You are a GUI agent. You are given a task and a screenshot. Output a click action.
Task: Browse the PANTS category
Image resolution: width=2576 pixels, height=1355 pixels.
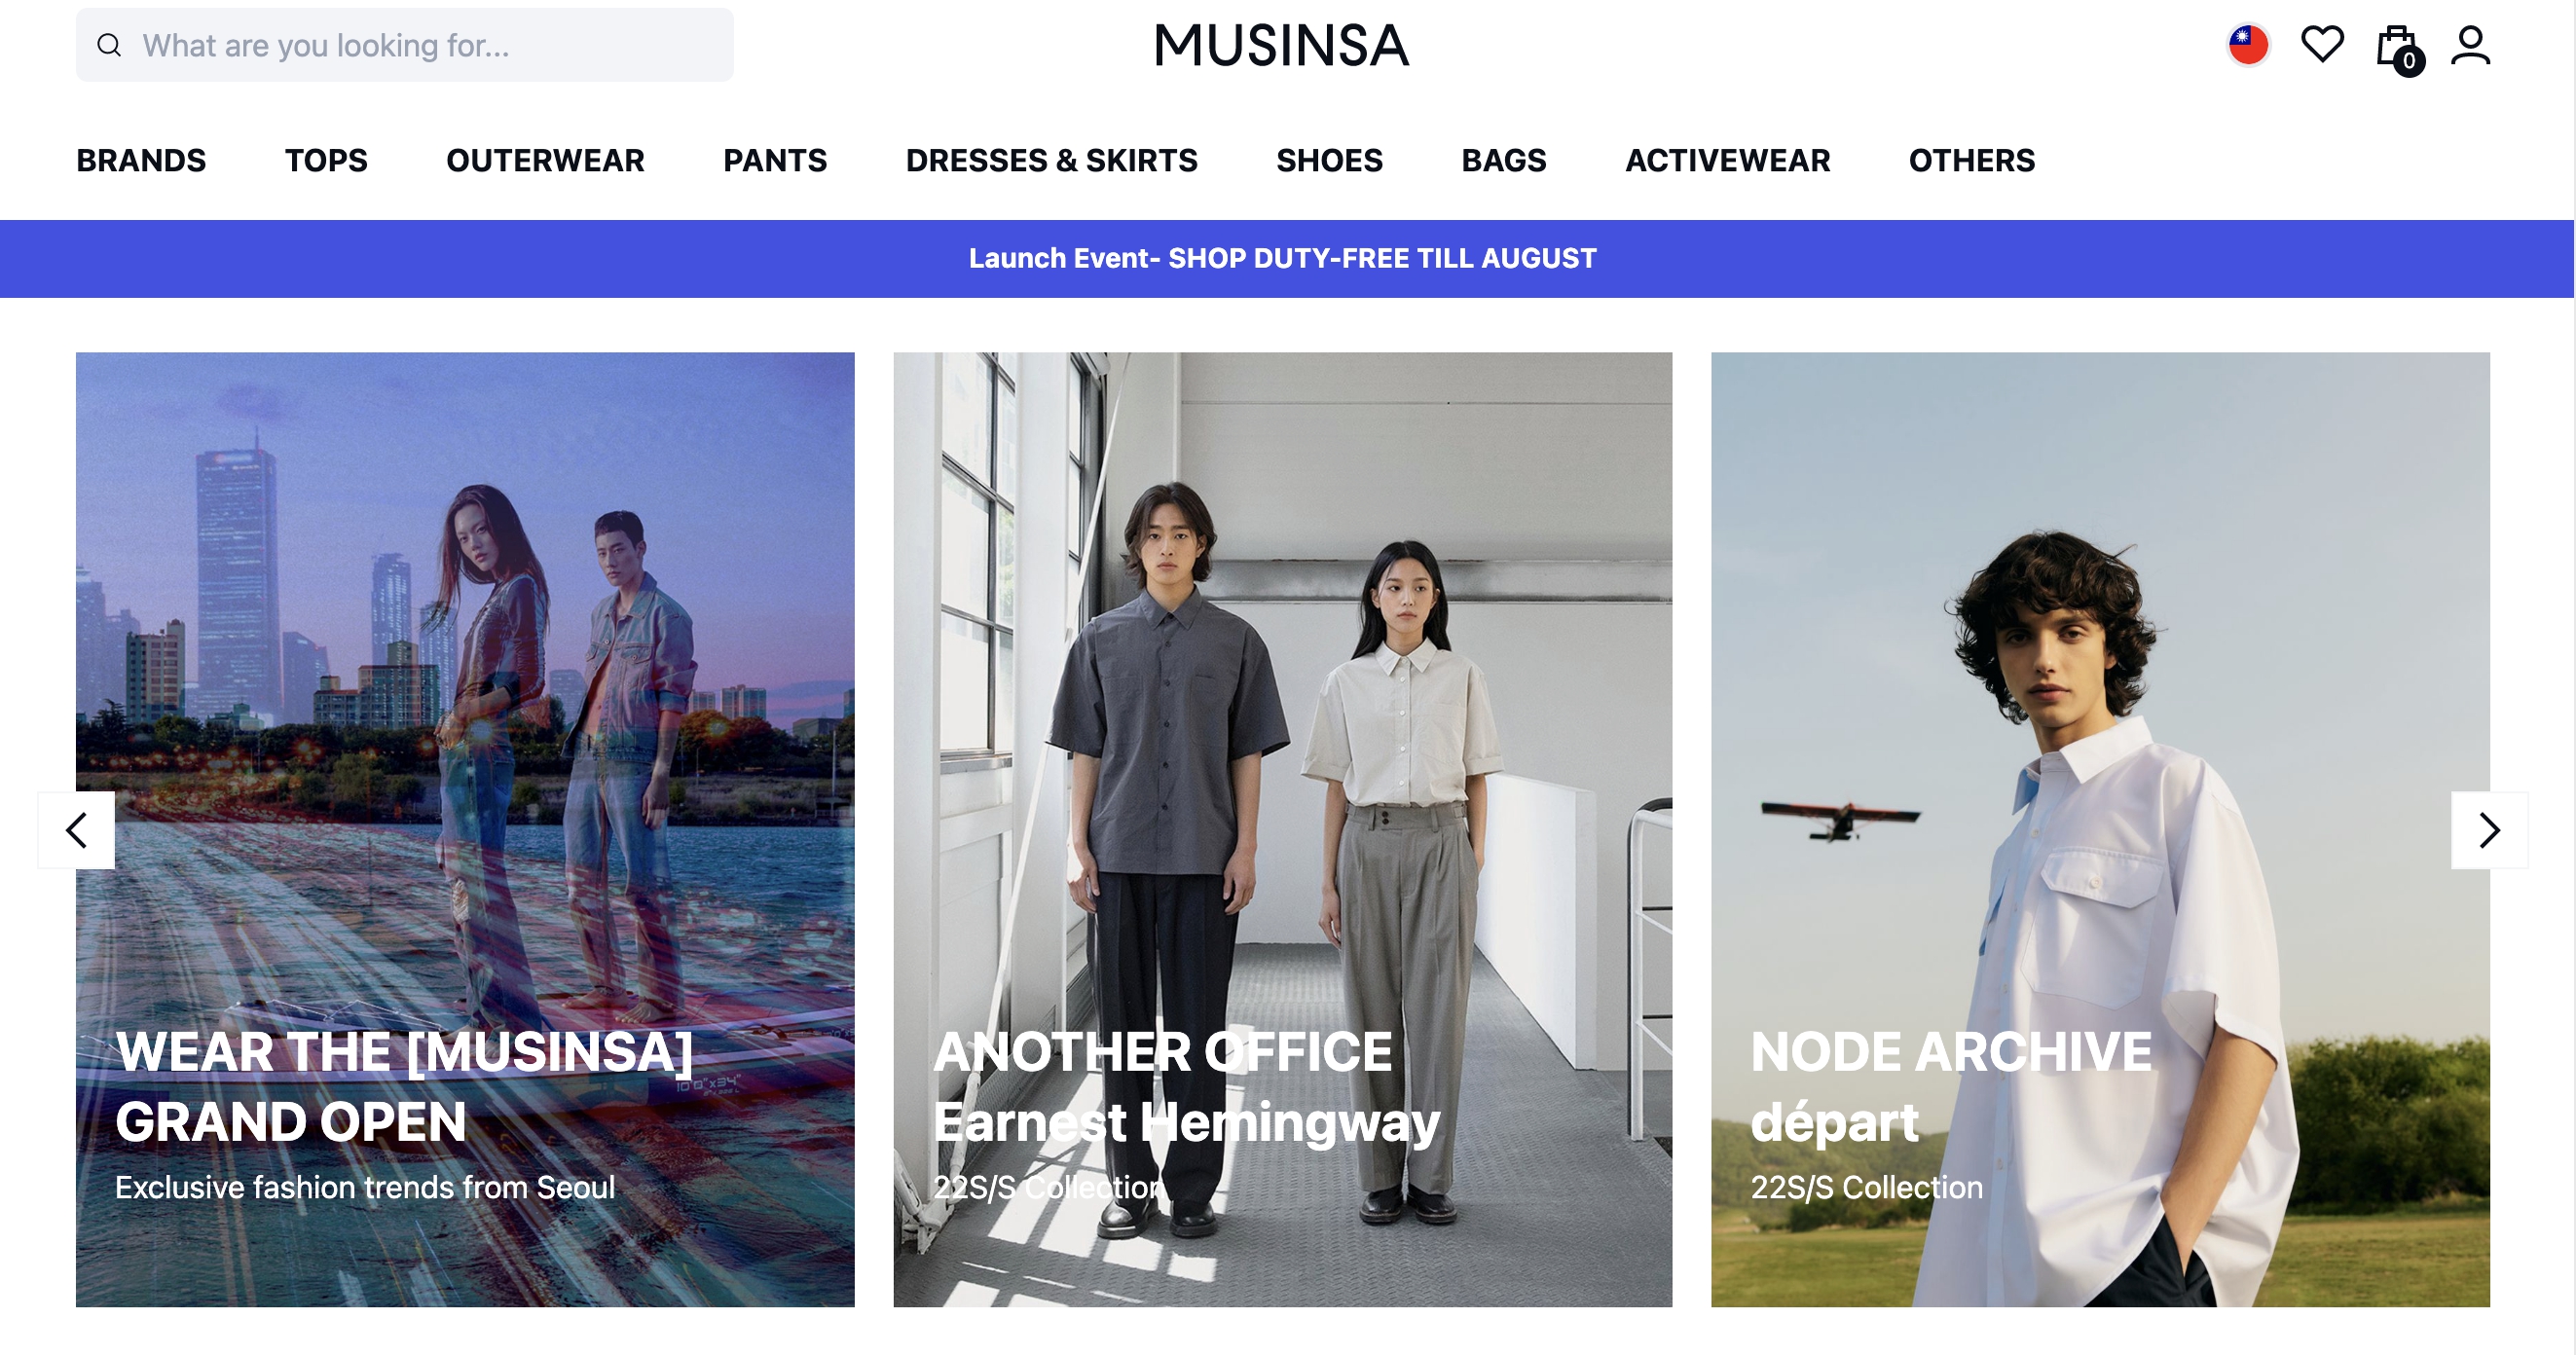775,160
